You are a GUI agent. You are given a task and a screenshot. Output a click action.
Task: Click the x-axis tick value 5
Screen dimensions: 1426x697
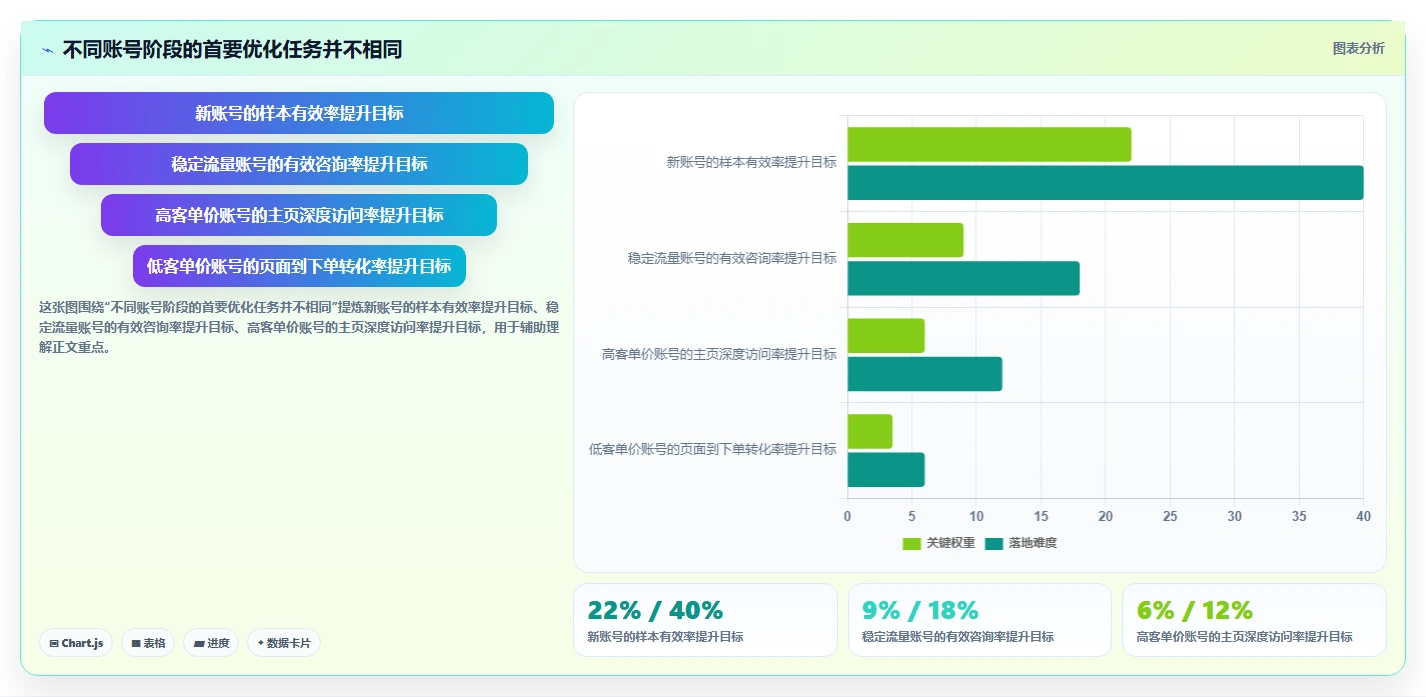point(912,516)
